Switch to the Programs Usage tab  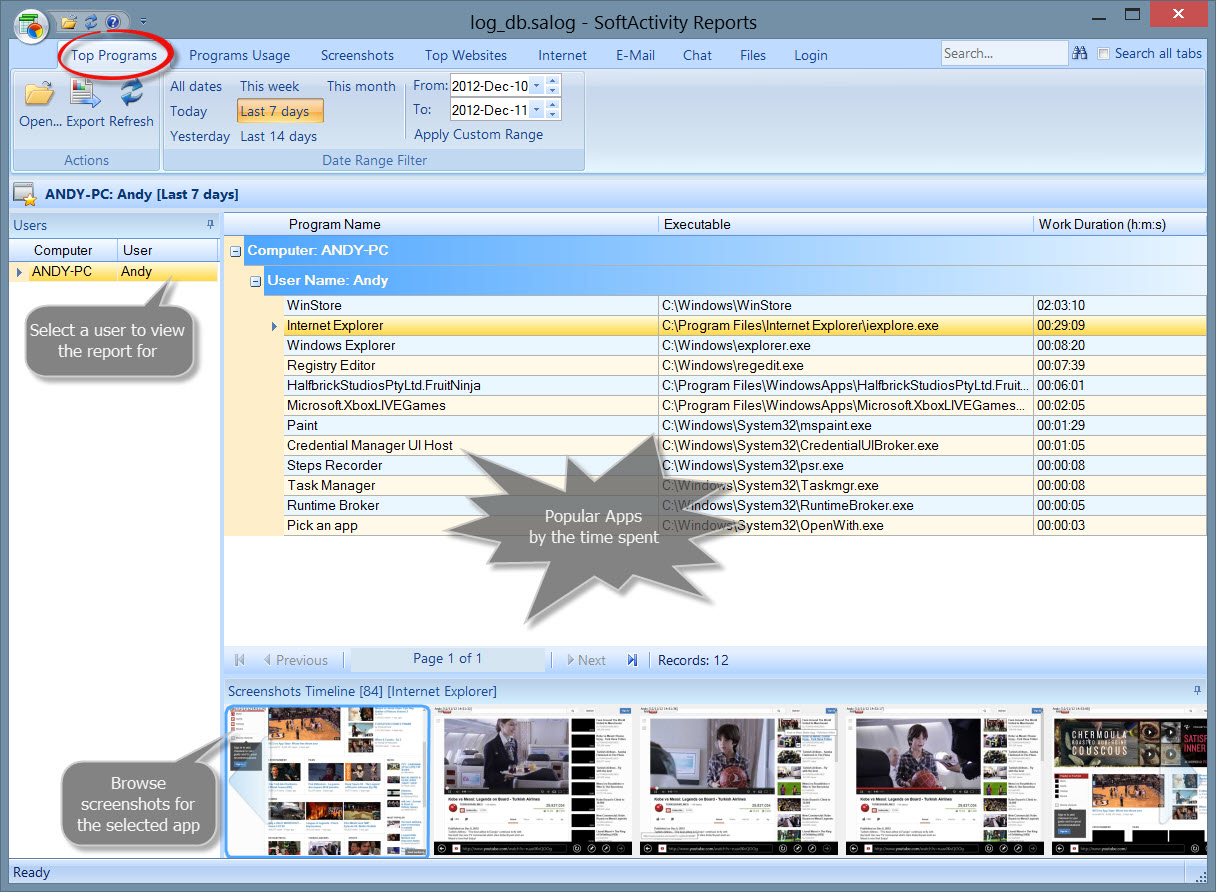[x=240, y=55]
